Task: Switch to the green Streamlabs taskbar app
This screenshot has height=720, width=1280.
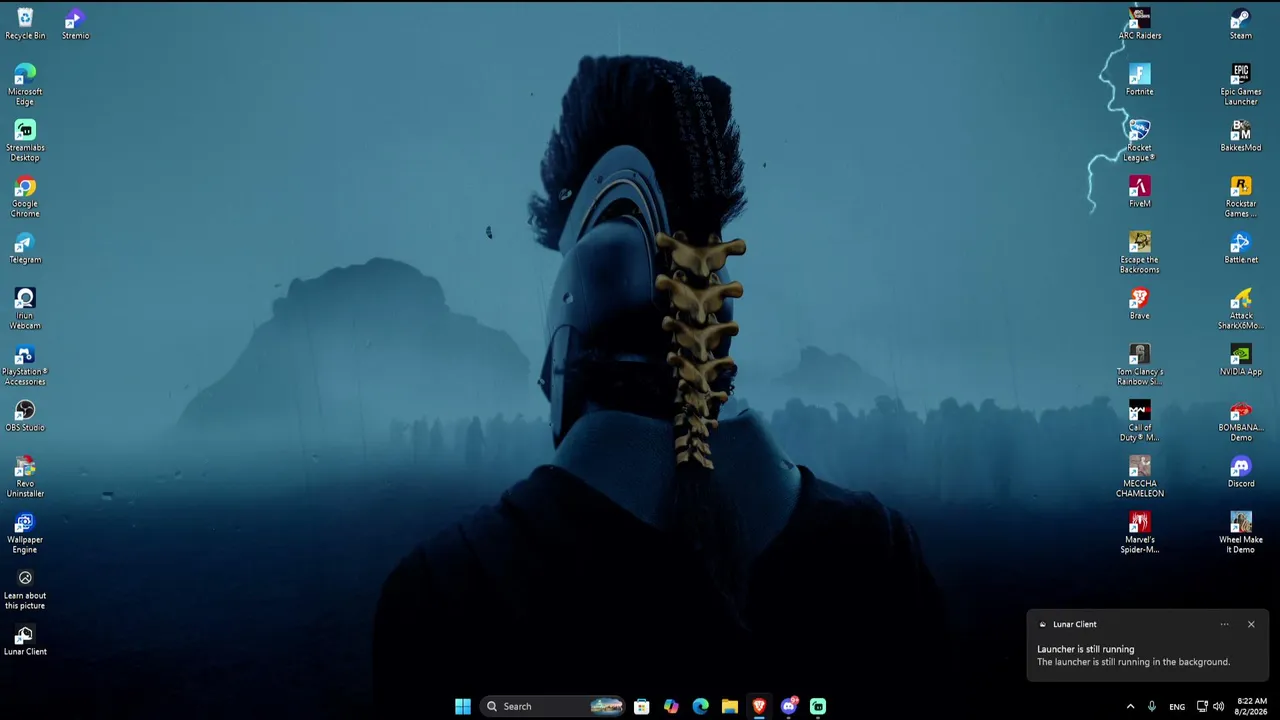Action: pyautogui.click(x=818, y=706)
